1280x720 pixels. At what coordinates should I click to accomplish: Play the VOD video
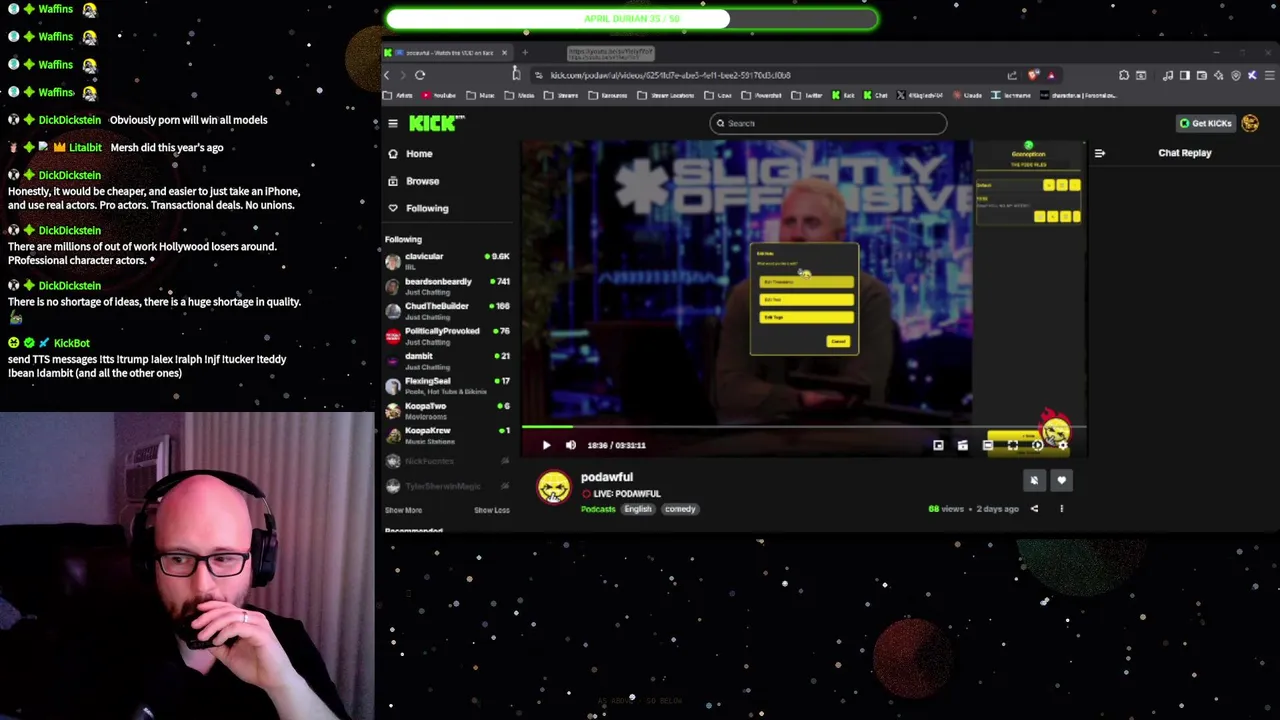pyautogui.click(x=546, y=445)
